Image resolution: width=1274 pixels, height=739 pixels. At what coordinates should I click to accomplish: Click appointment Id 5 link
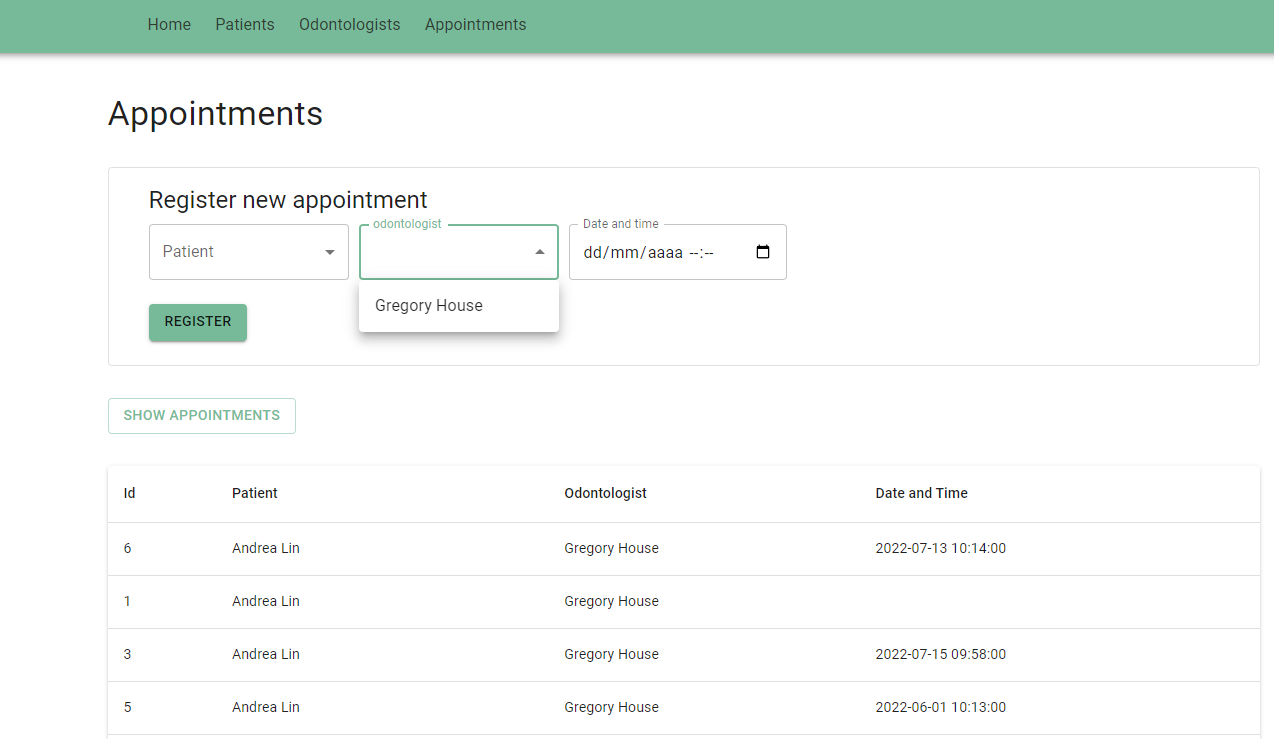pyautogui.click(x=127, y=707)
